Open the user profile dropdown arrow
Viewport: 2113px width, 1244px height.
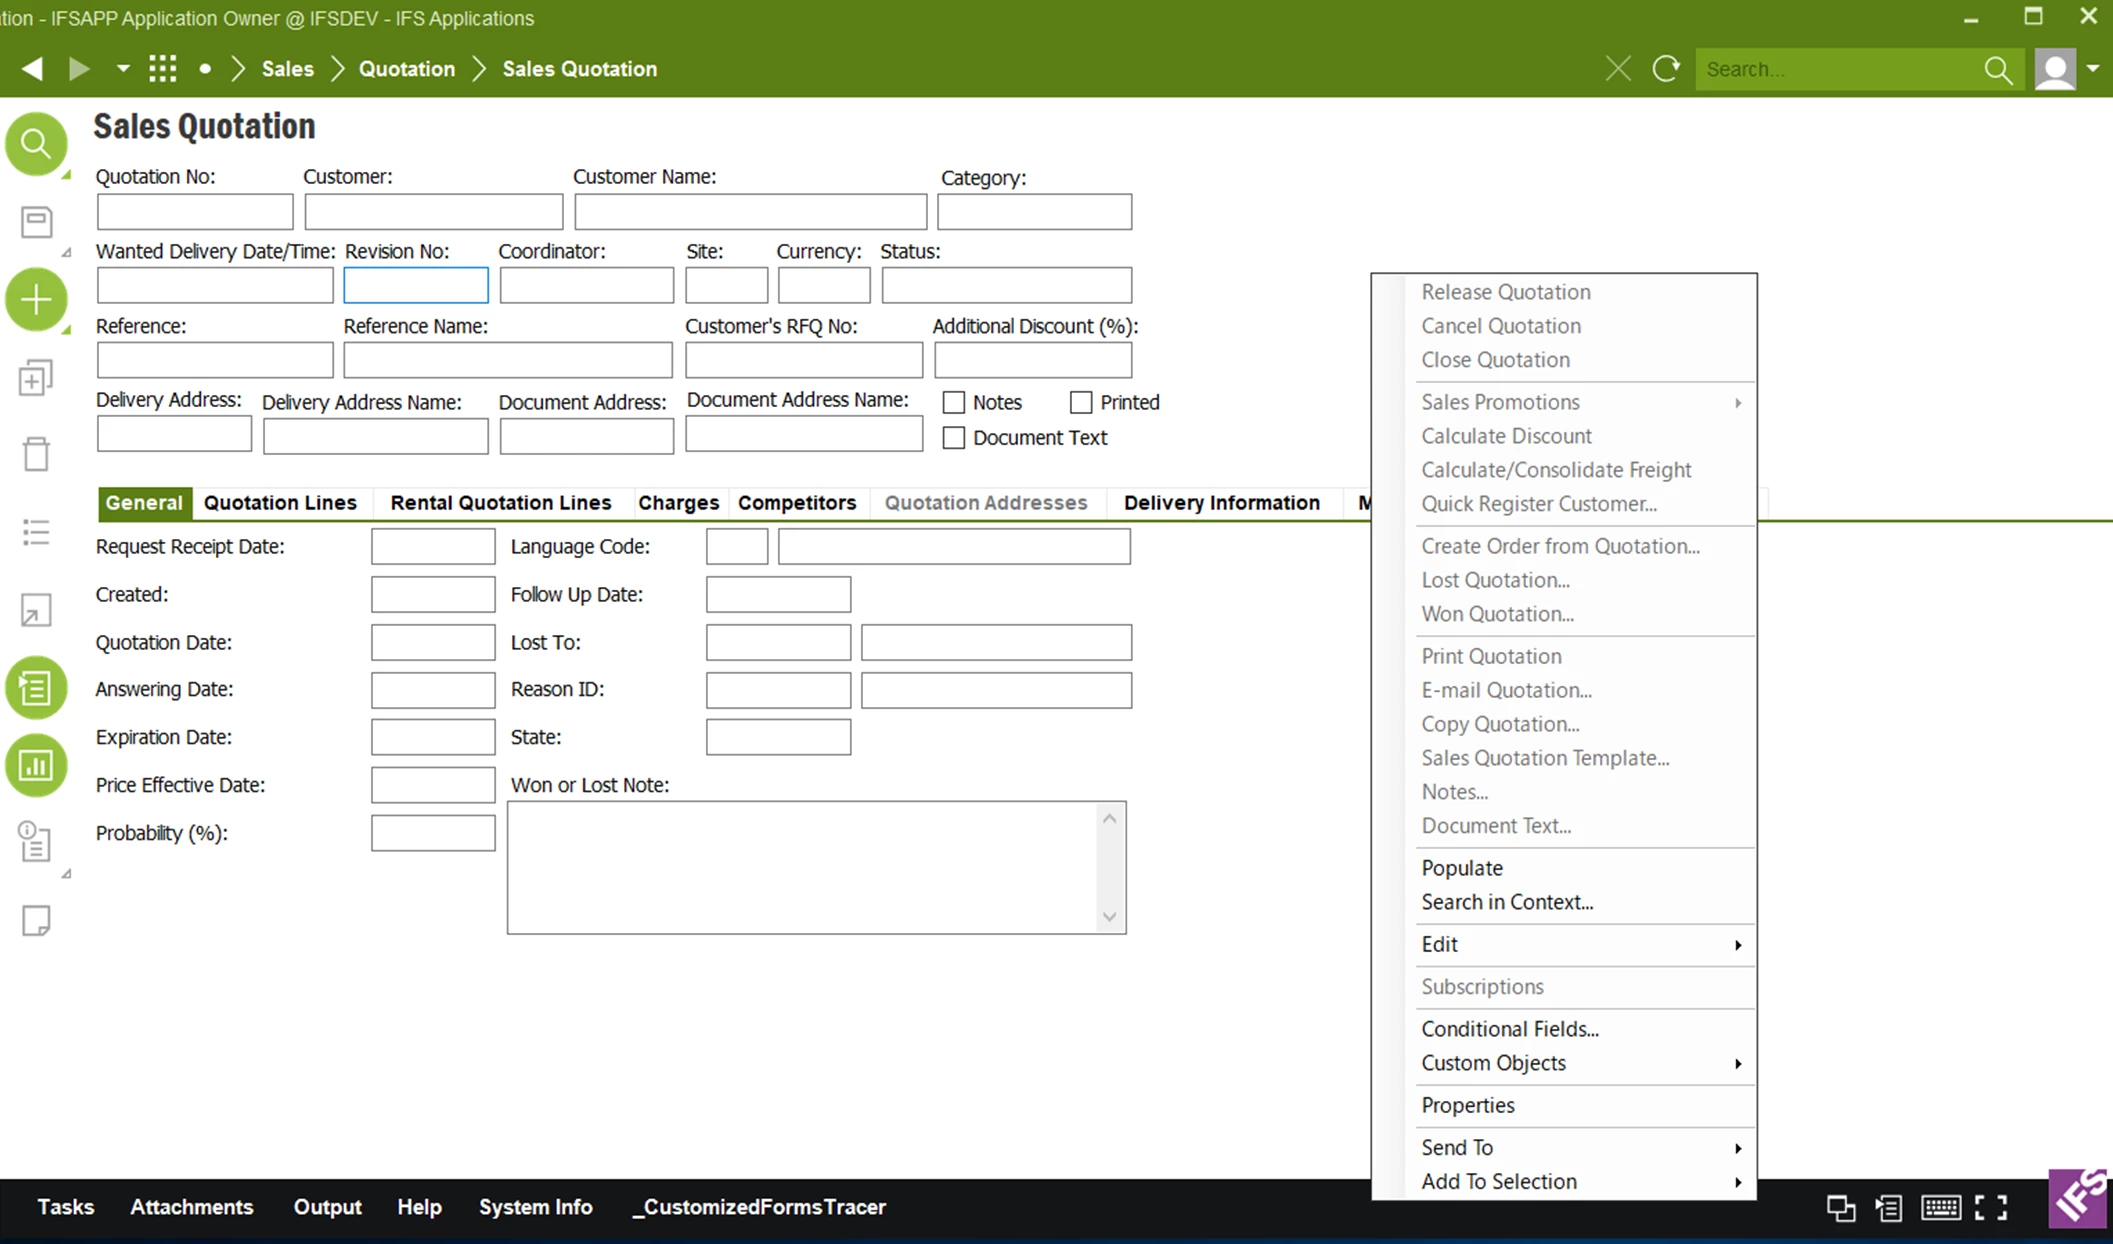tap(2093, 69)
